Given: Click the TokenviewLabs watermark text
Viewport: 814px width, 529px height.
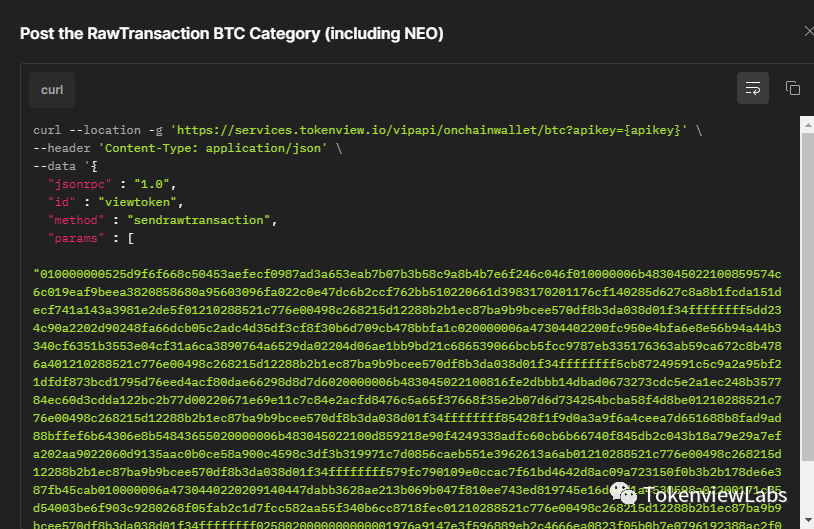Looking at the screenshot, I should [716, 495].
